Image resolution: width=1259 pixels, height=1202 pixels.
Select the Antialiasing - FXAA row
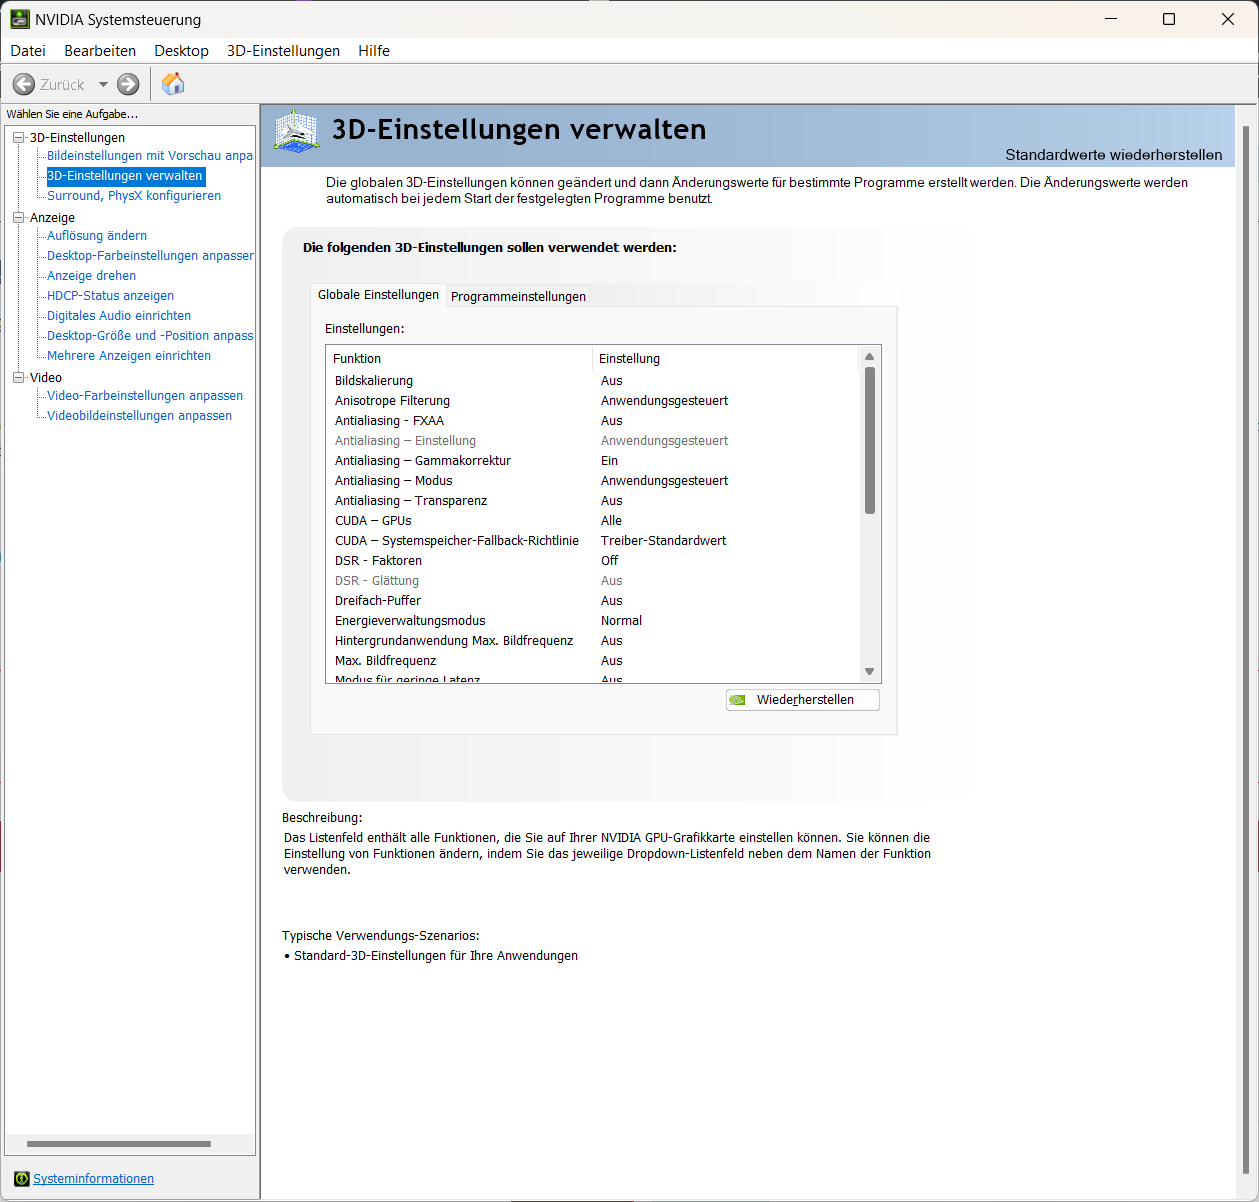pos(593,421)
